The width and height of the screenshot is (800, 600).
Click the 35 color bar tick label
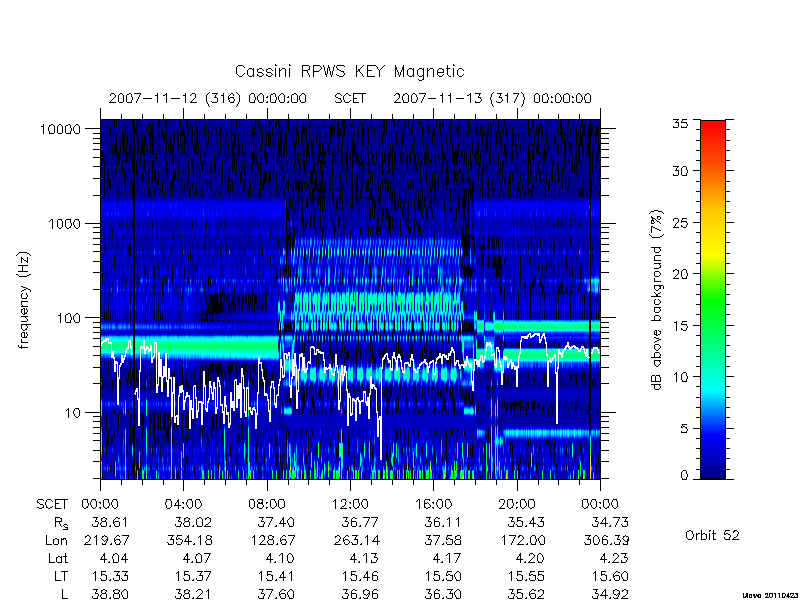click(x=680, y=124)
